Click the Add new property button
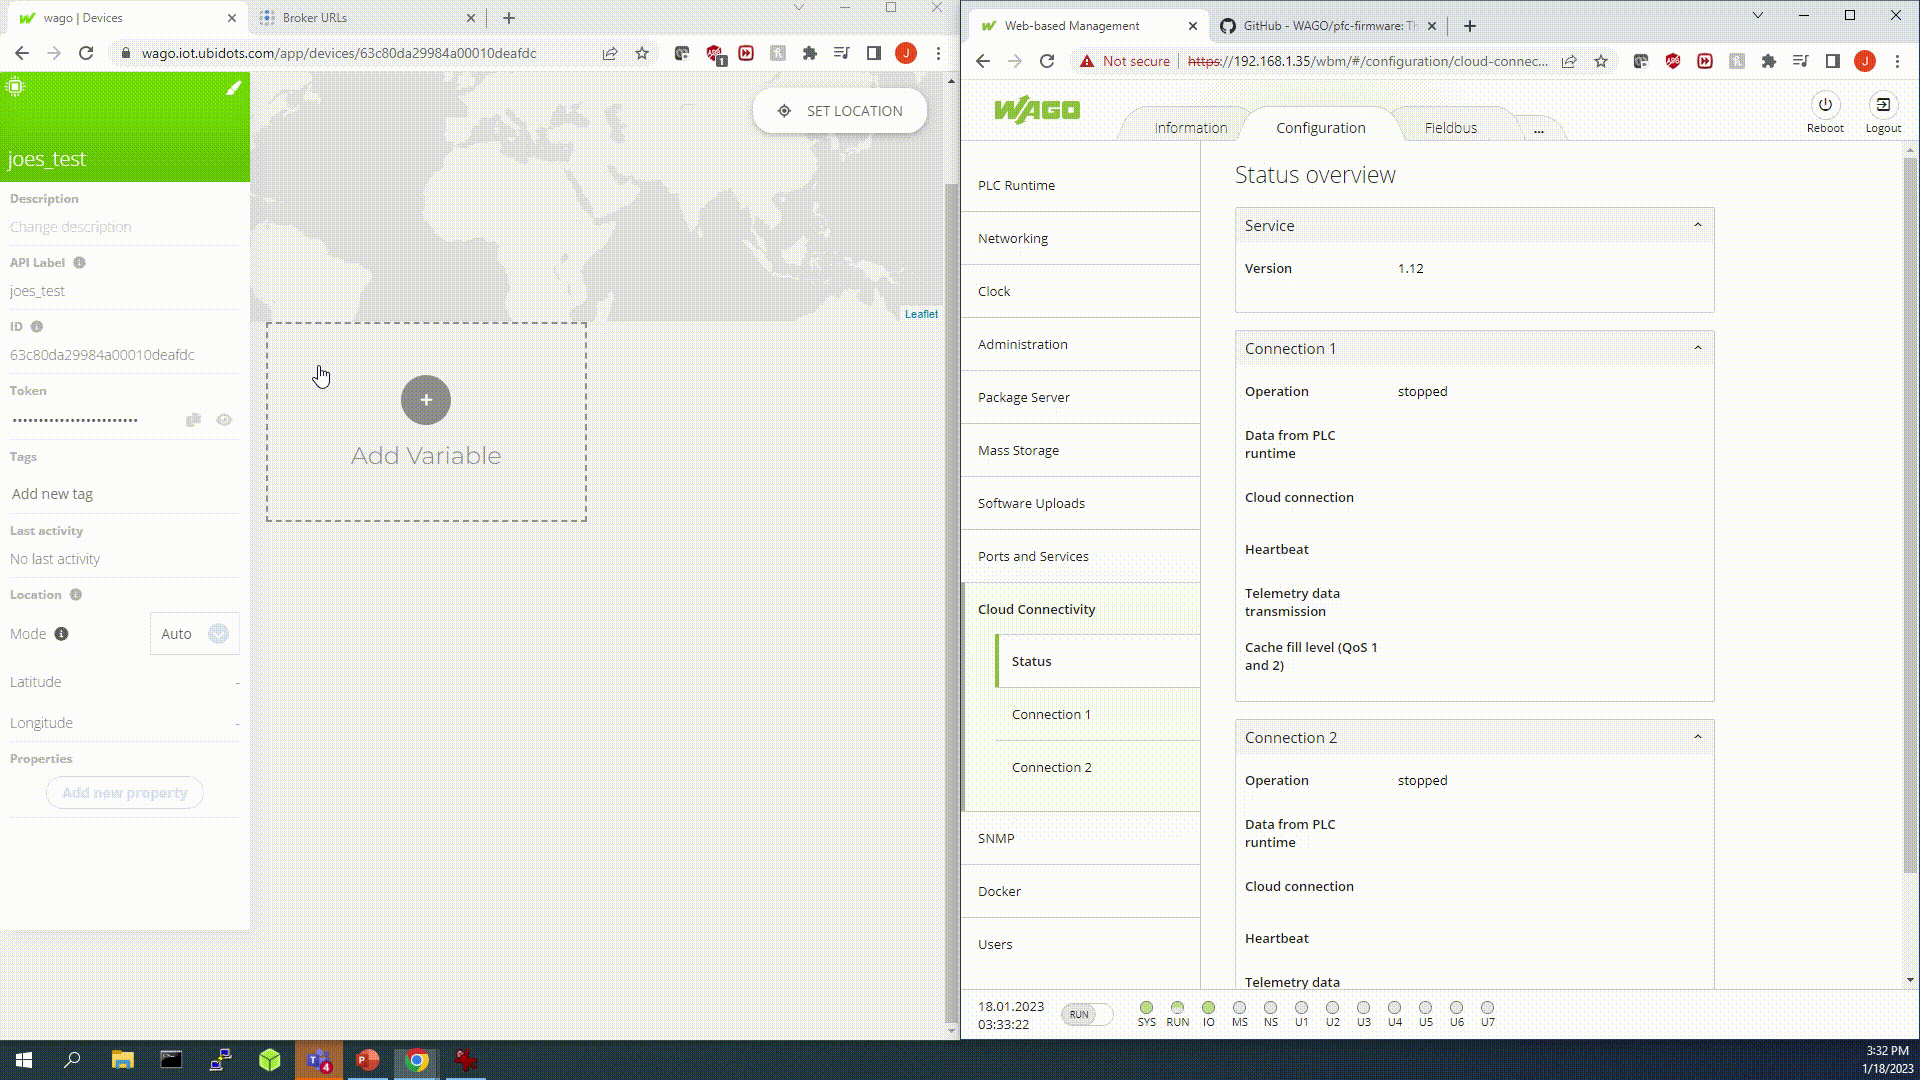This screenshot has width=1920, height=1080. point(125,793)
